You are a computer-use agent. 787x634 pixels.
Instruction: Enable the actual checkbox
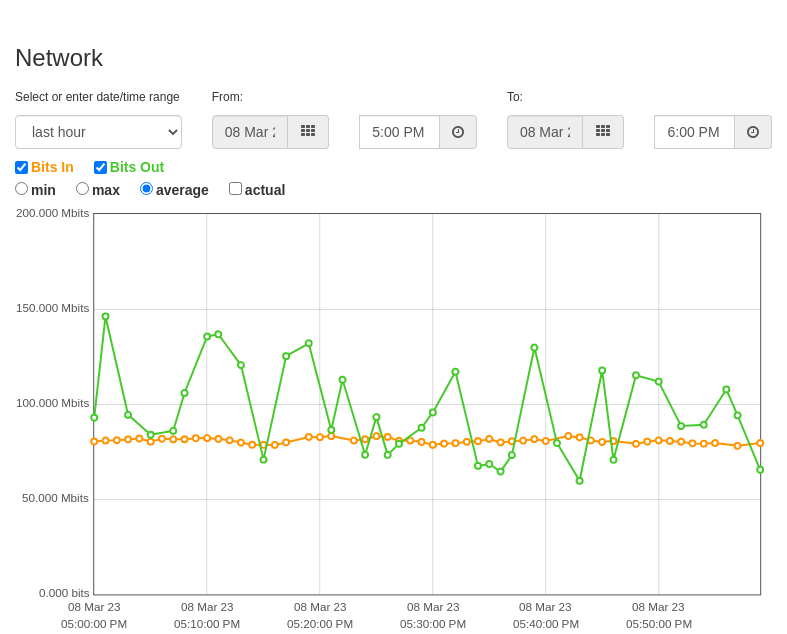pos(235,189)
